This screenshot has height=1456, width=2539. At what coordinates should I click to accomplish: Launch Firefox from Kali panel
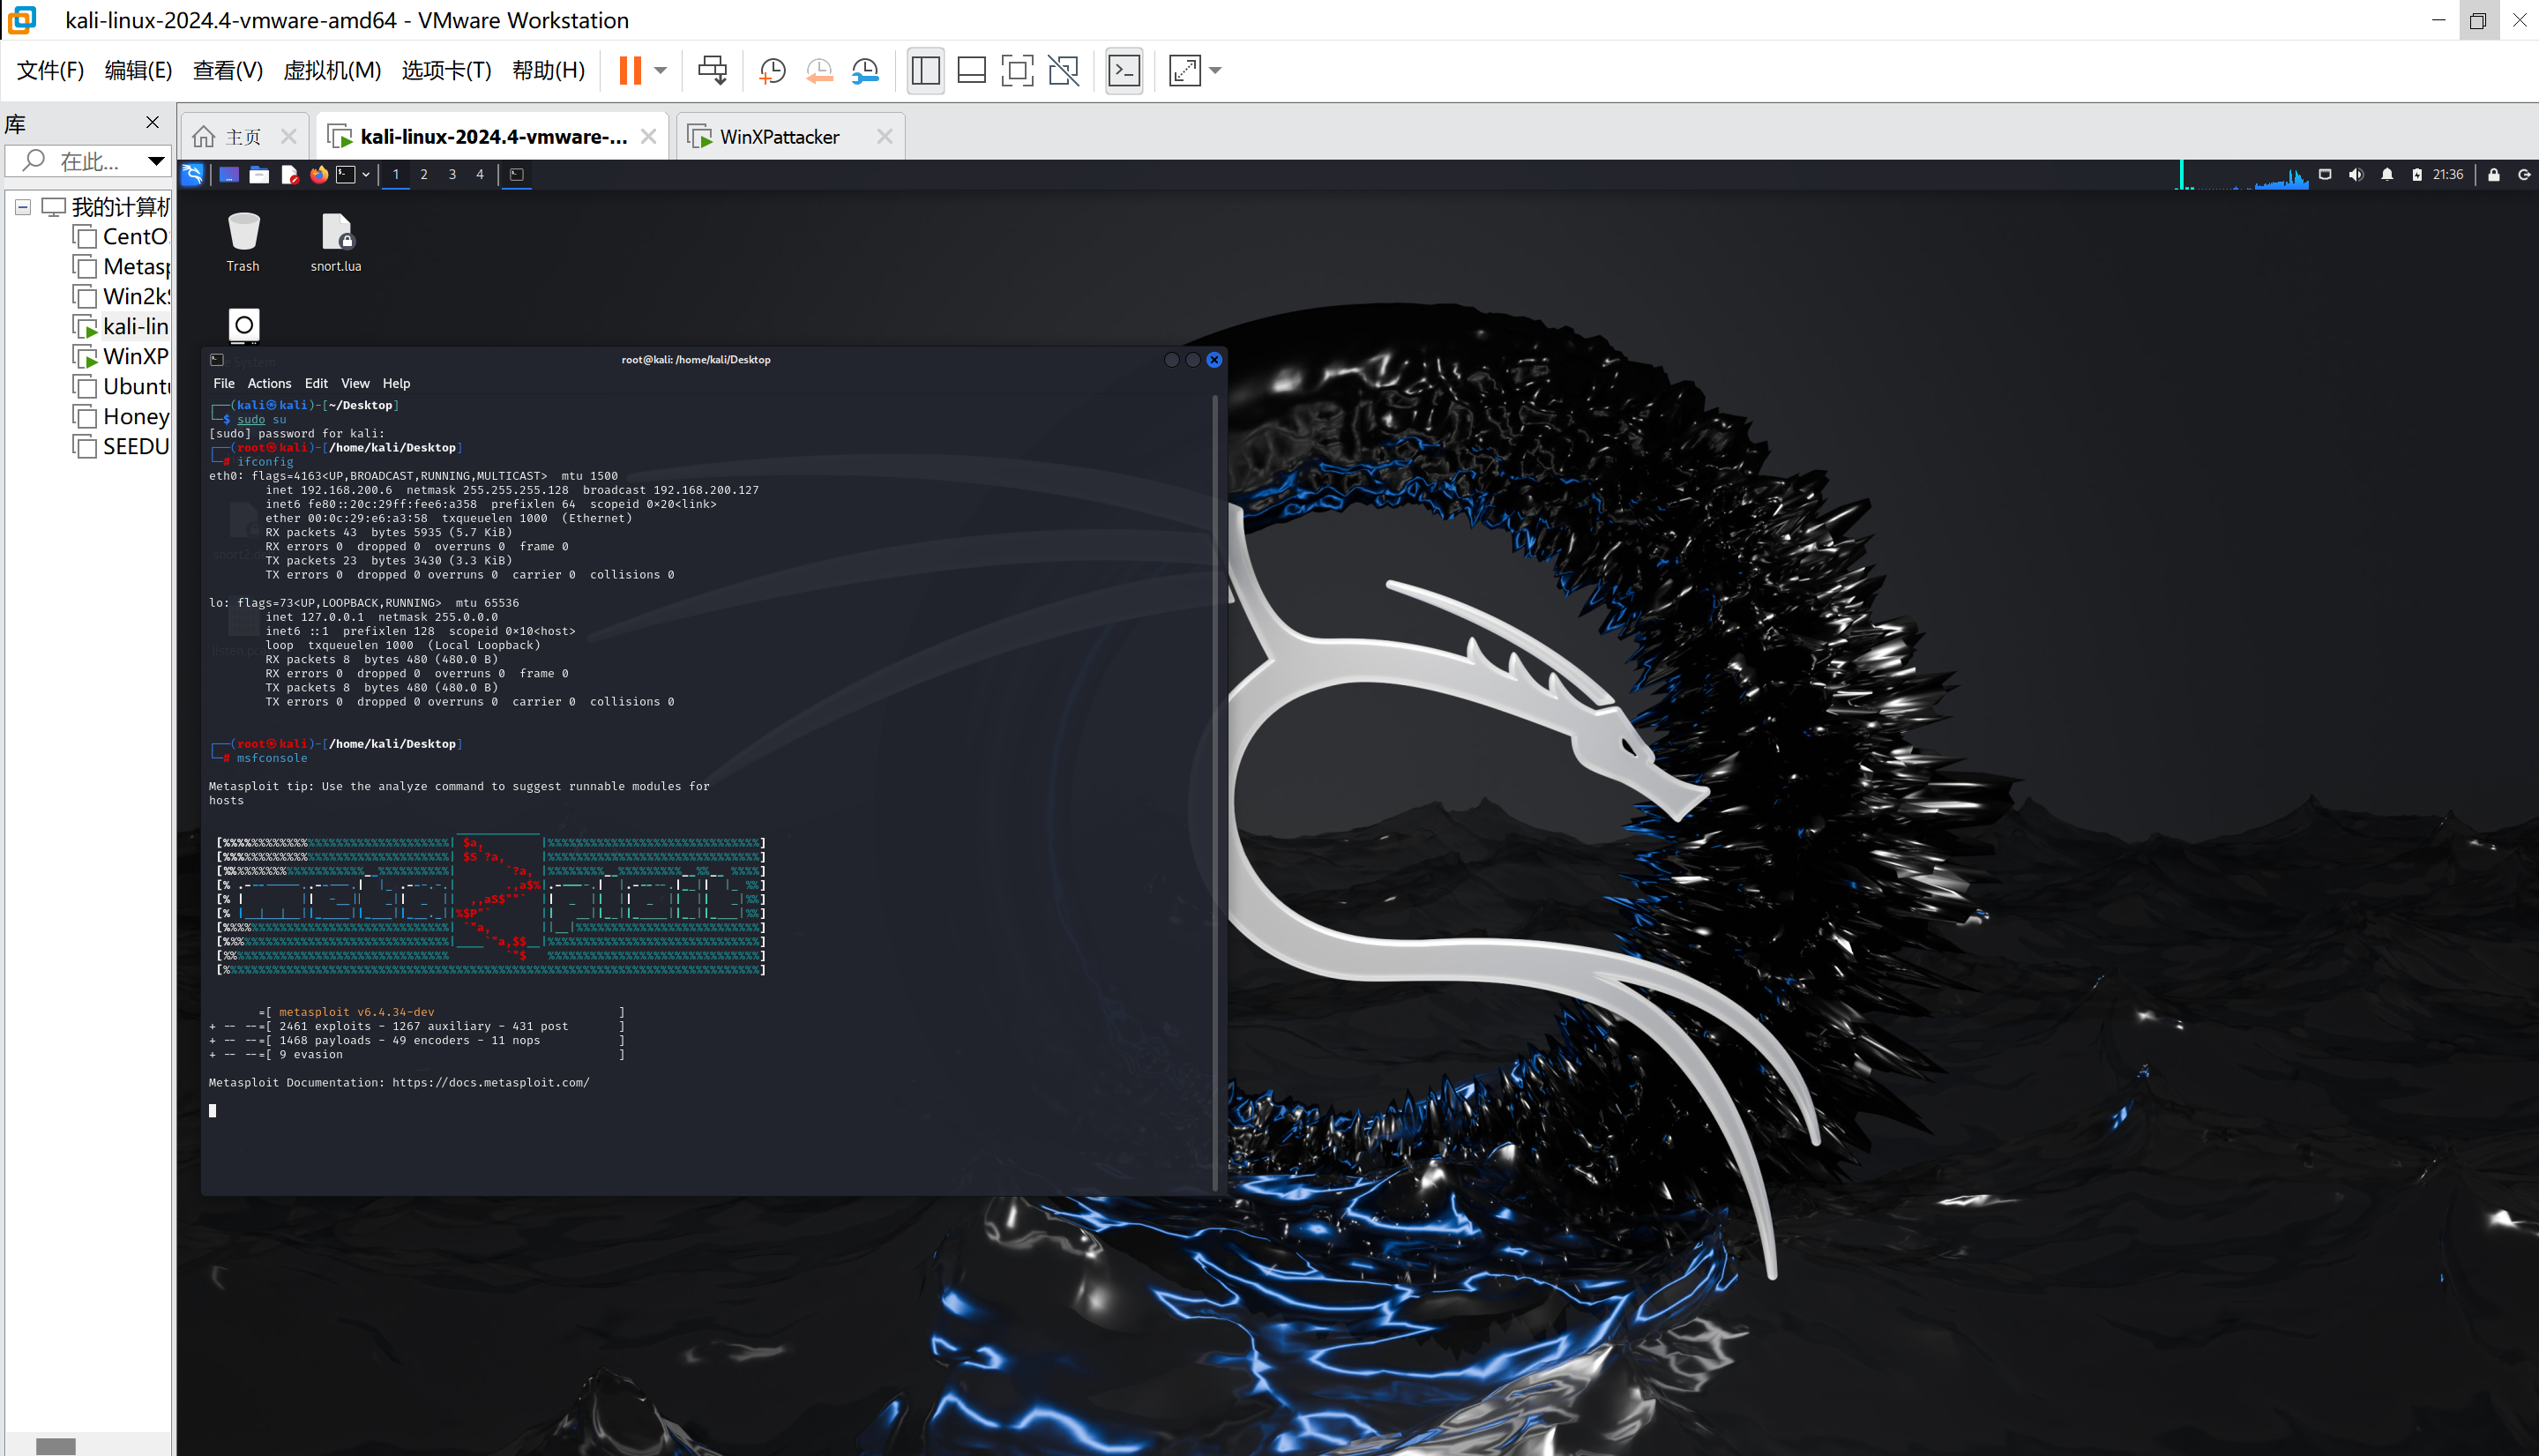318,174
